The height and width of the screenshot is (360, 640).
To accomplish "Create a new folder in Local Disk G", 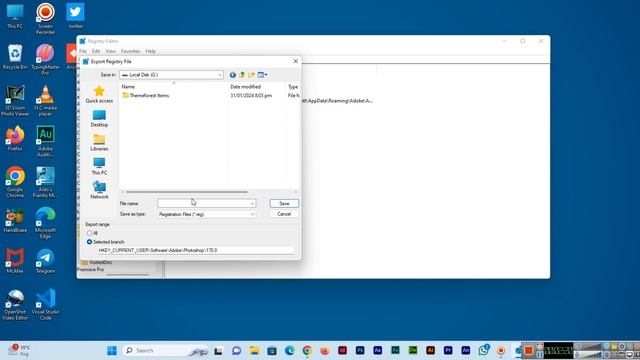I will (x=251, y=75).
